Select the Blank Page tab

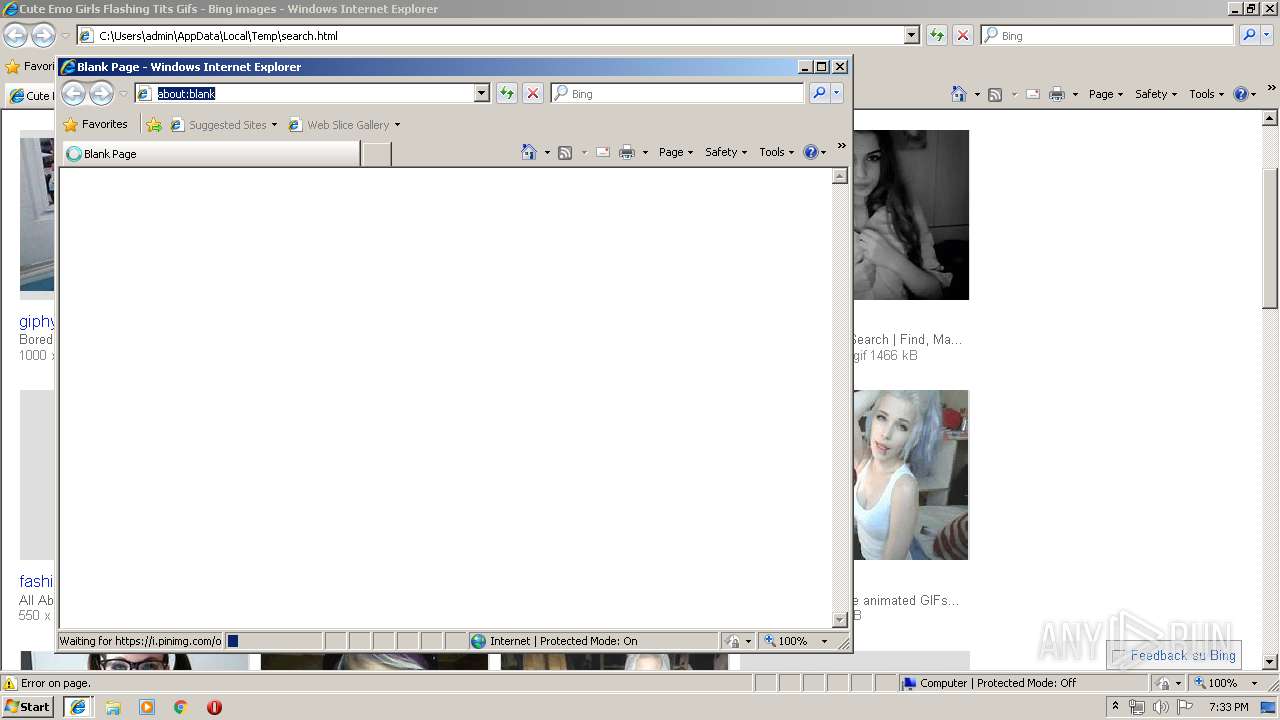[211, 154]
